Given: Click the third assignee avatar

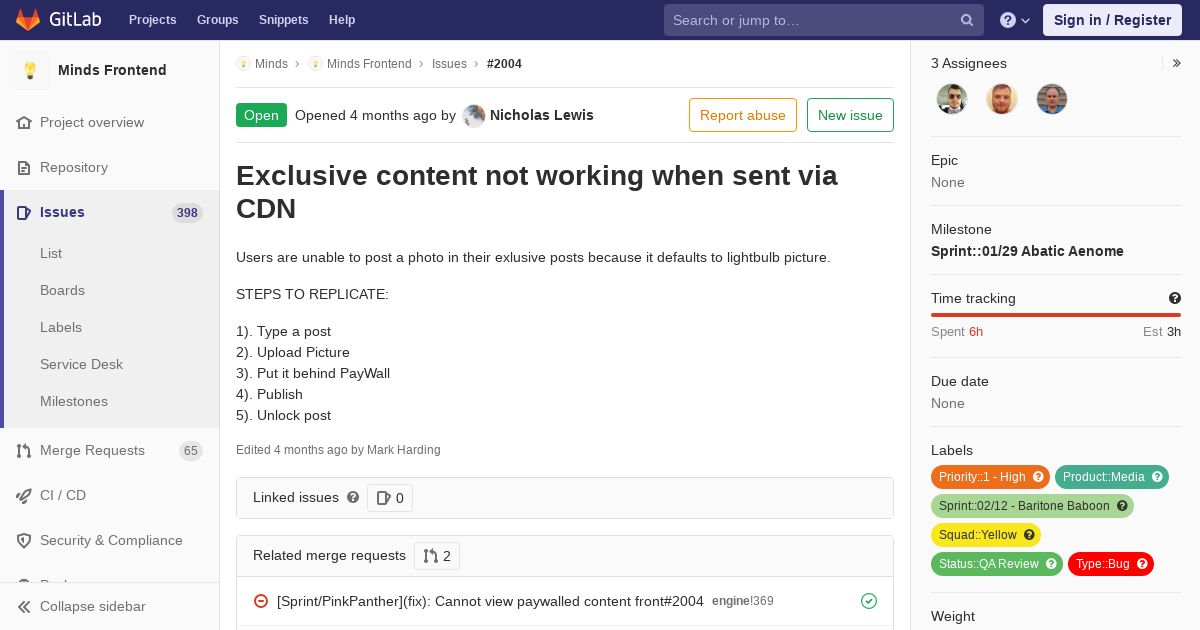Looking at the screenshot, I should tap(1052, 99).
